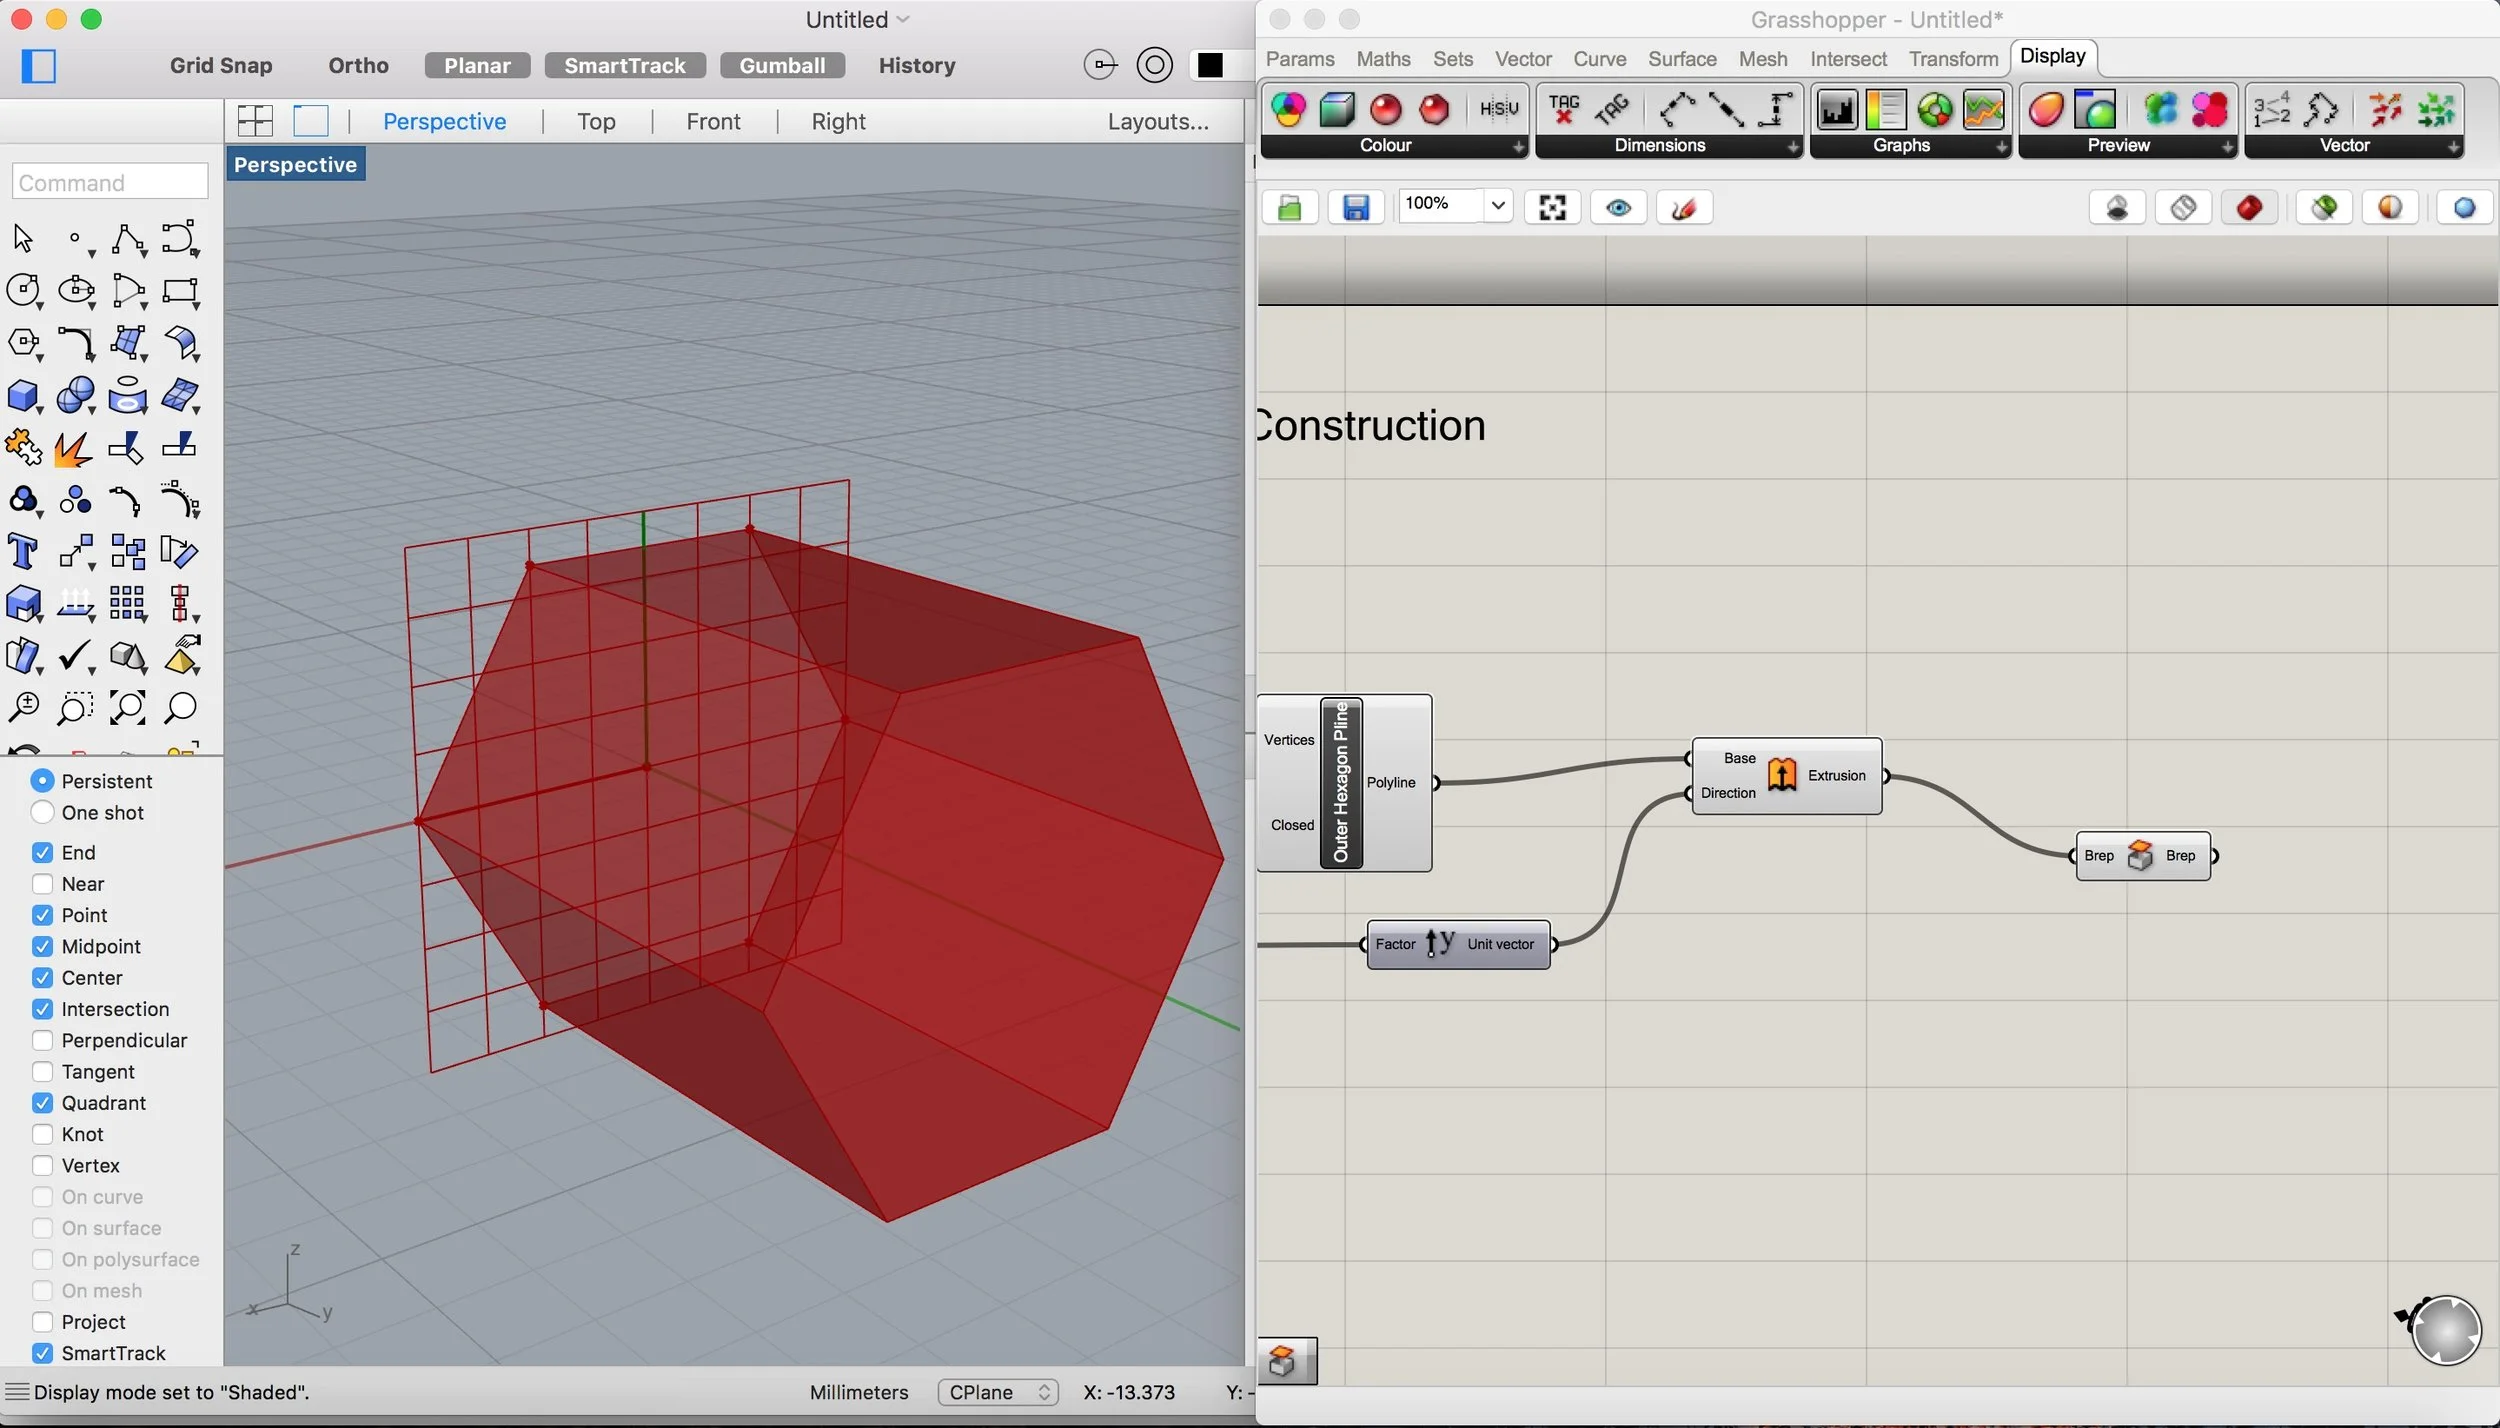The image size is (2500, 1428).
Task: Open the Params tab in Grasshopper
Action: tap(1300, 59)
